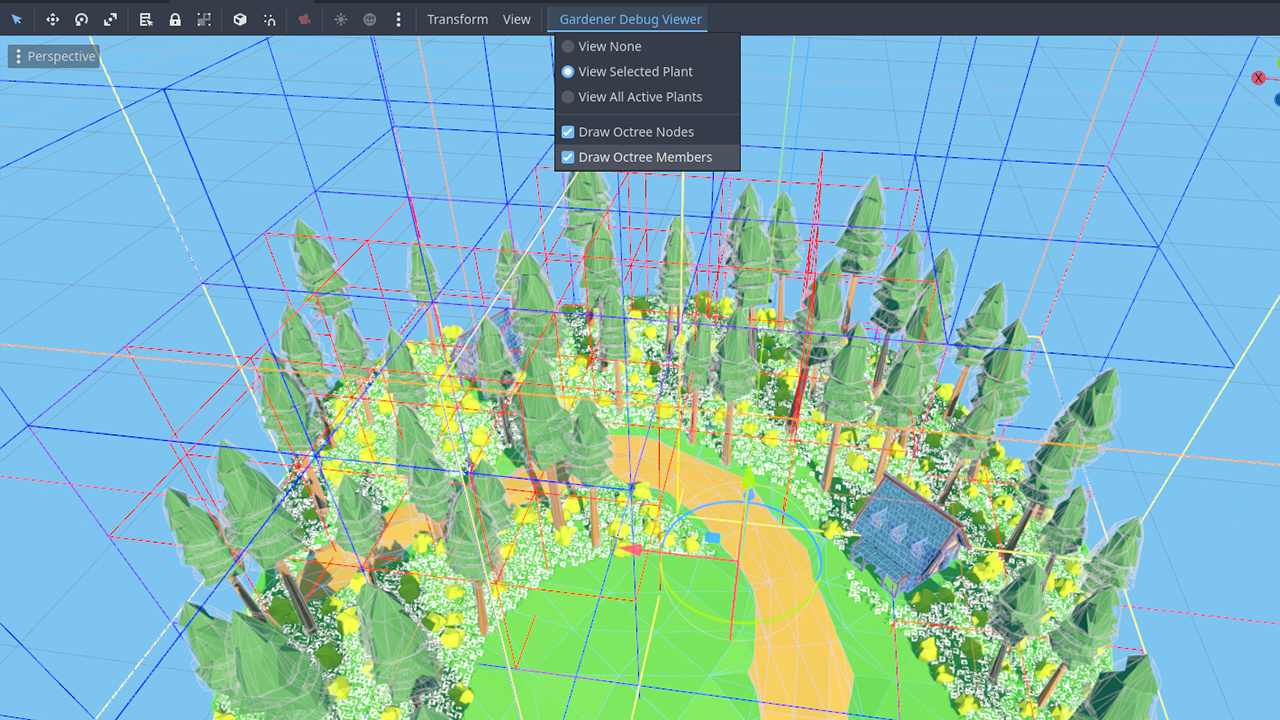The height and width of the screenshot is (720, 1280).
Task: Activate the Select mode arrow tool
Action: click(17, 19)
